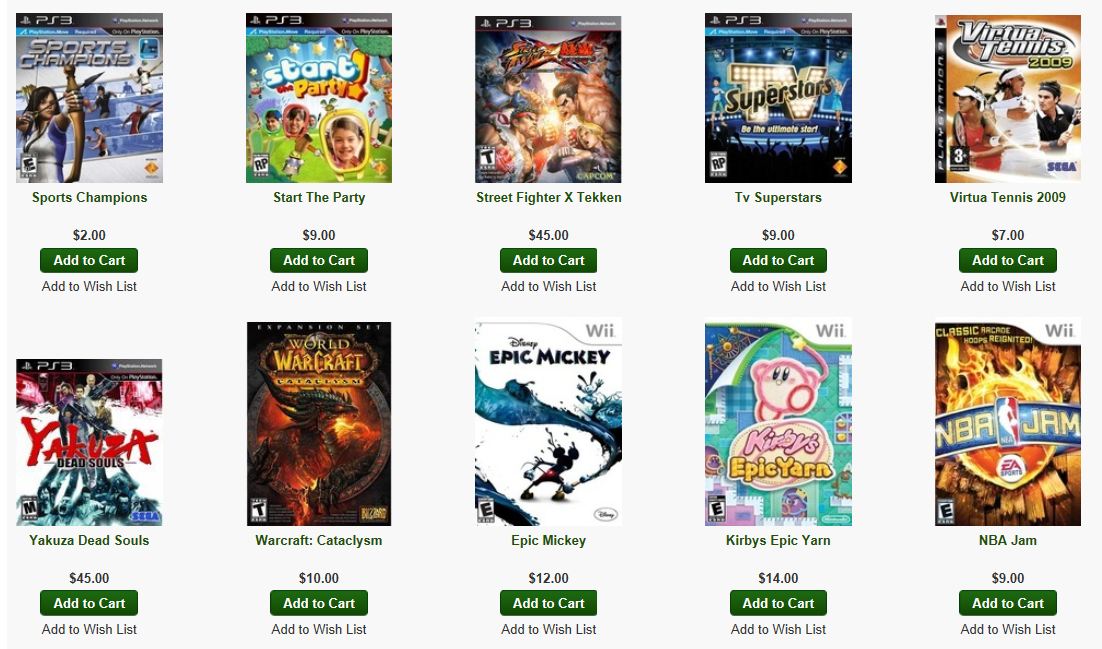Add Epic Mickey to cart

click(x=548, y=603)
